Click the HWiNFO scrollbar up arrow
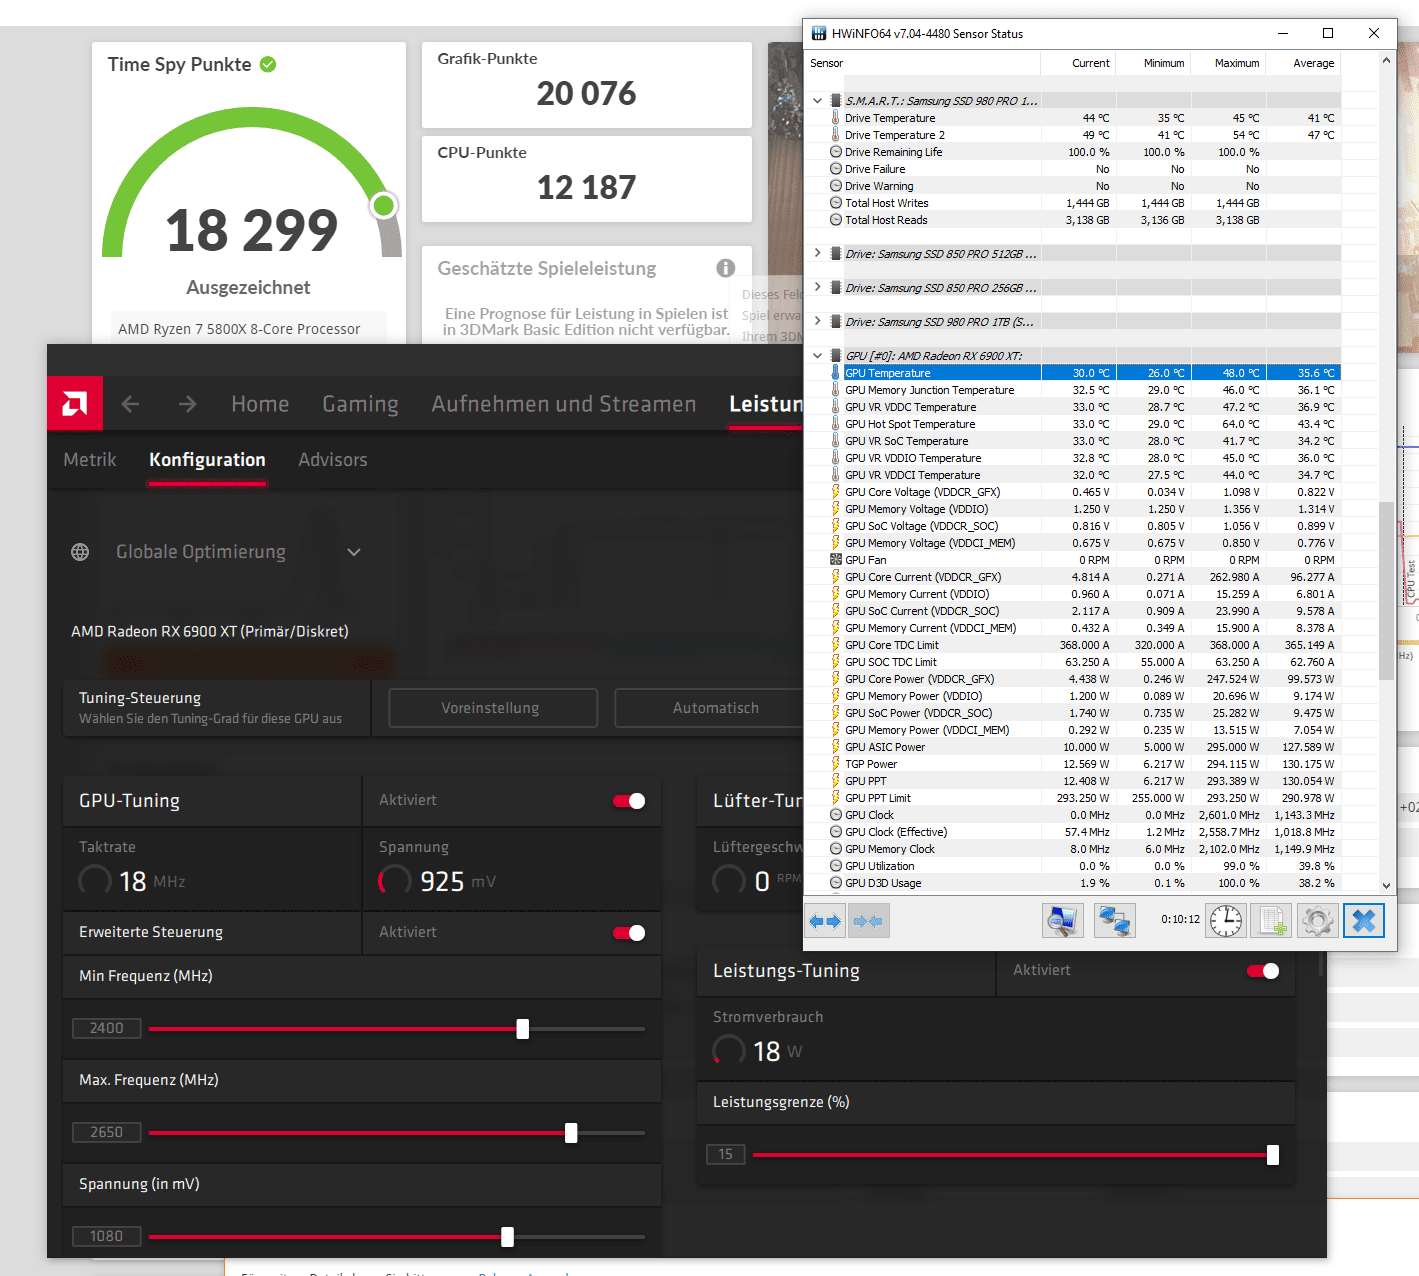 [1386, 61]
